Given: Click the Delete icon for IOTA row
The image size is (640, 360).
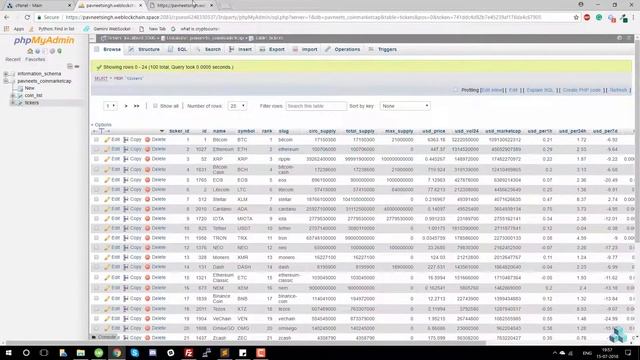Looking at the screenshot, I should click(148, 219).
